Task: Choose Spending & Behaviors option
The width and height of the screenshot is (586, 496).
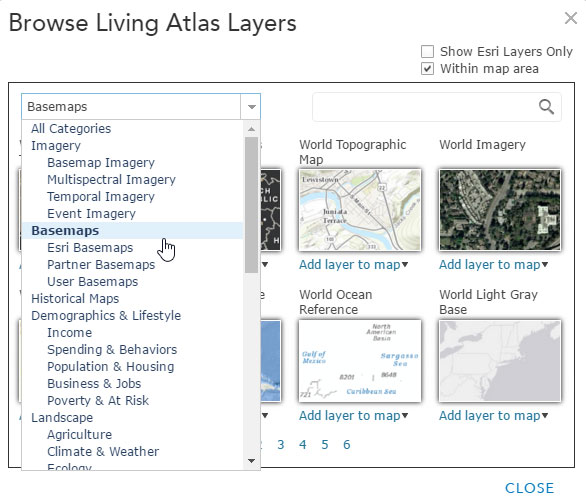Action: click(112, 350)
